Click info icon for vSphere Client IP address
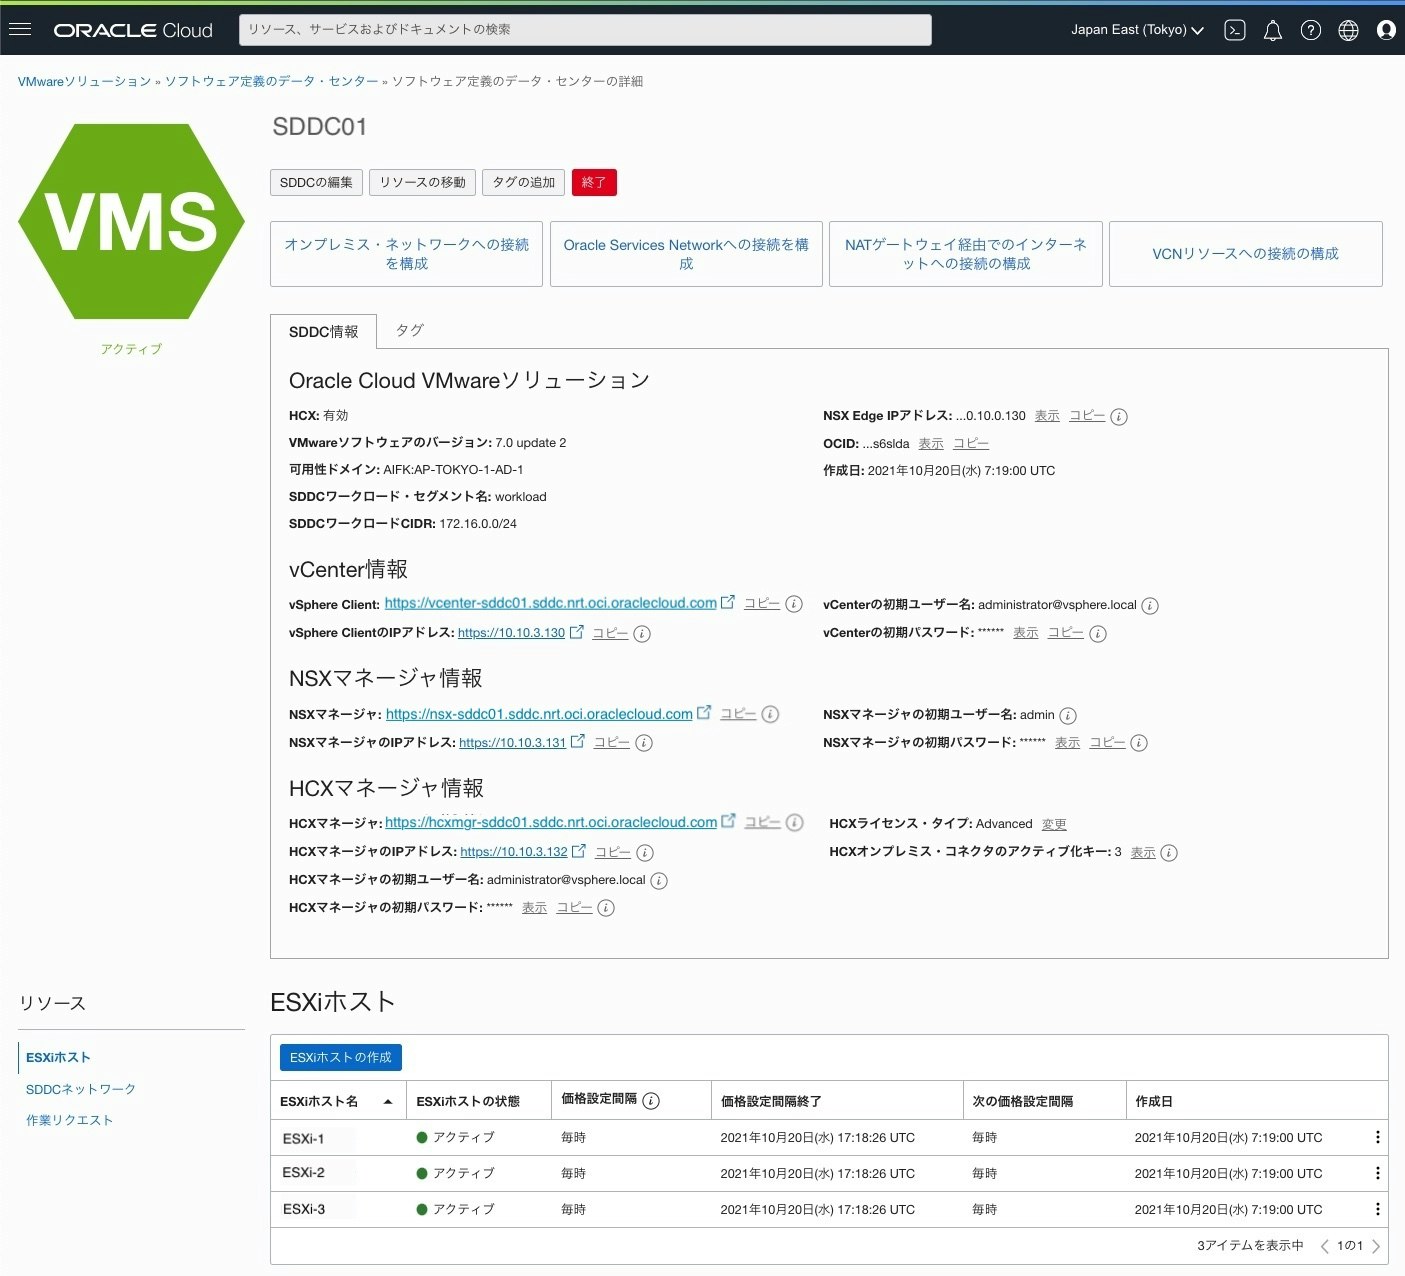Viewport: 1405px width, 1276px height. (643, 634)
